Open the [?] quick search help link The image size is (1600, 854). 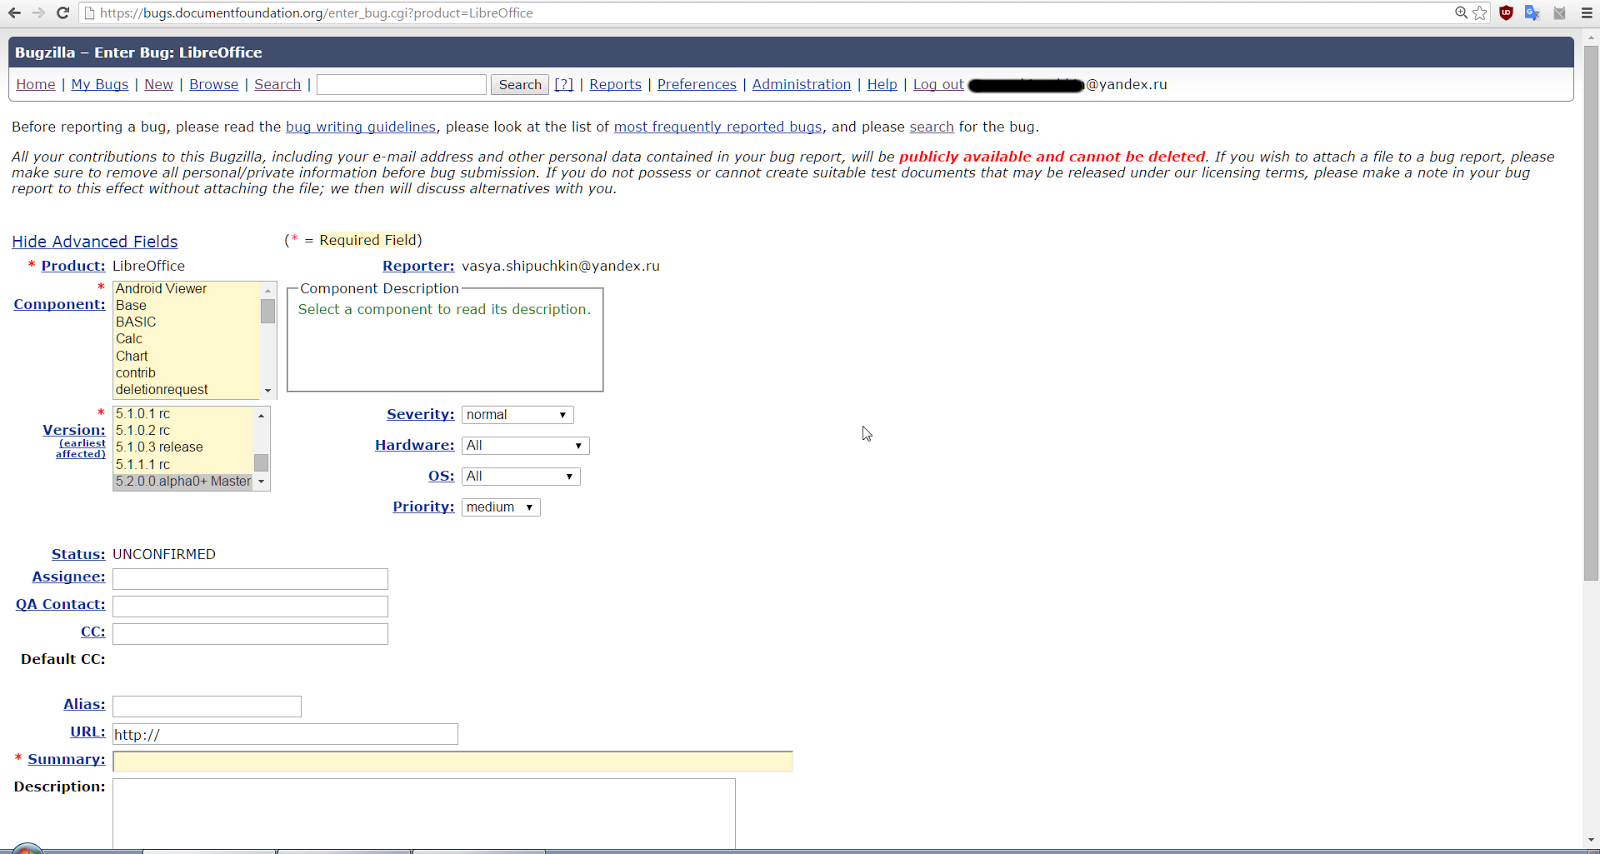pos(564,85)
